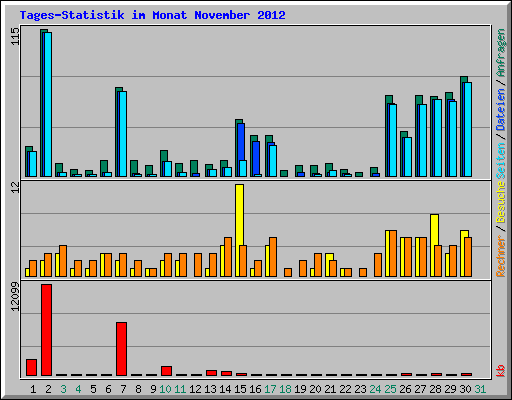Click the 'Rechner' legend label
The height and width of the screenshot is (400, 512).
tap(501, 256)
